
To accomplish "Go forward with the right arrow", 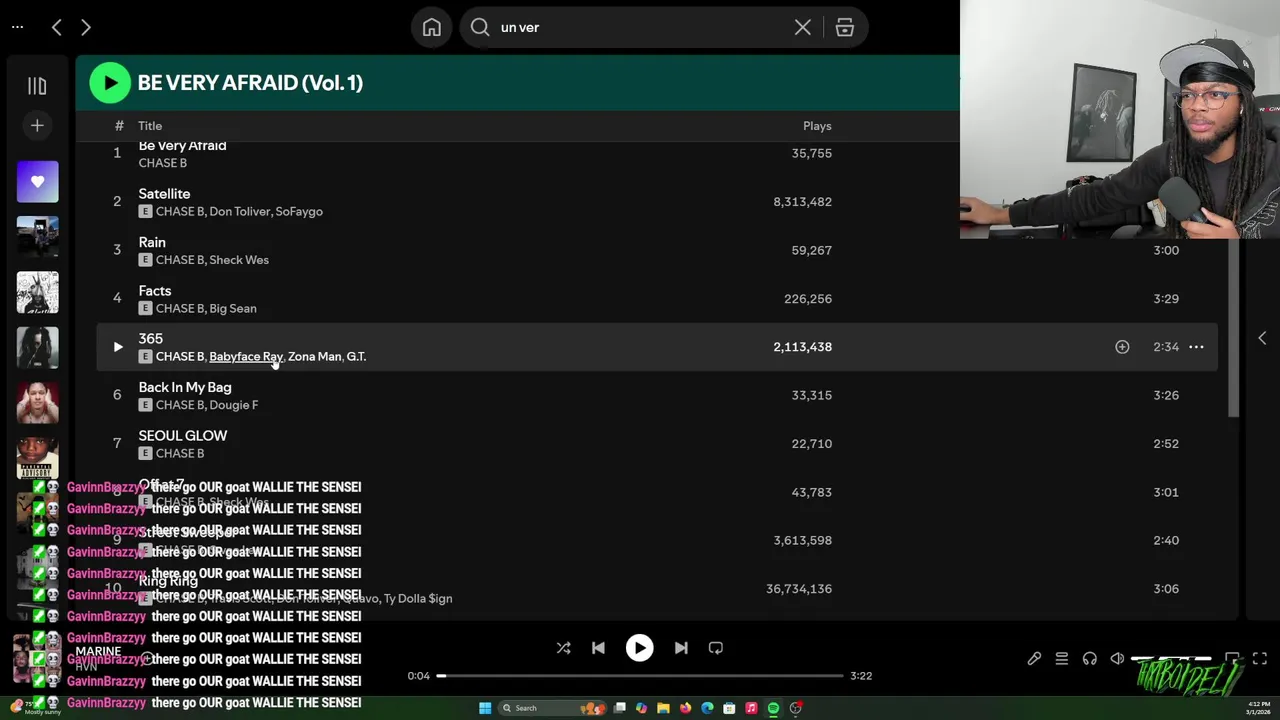I will point(86,28).
